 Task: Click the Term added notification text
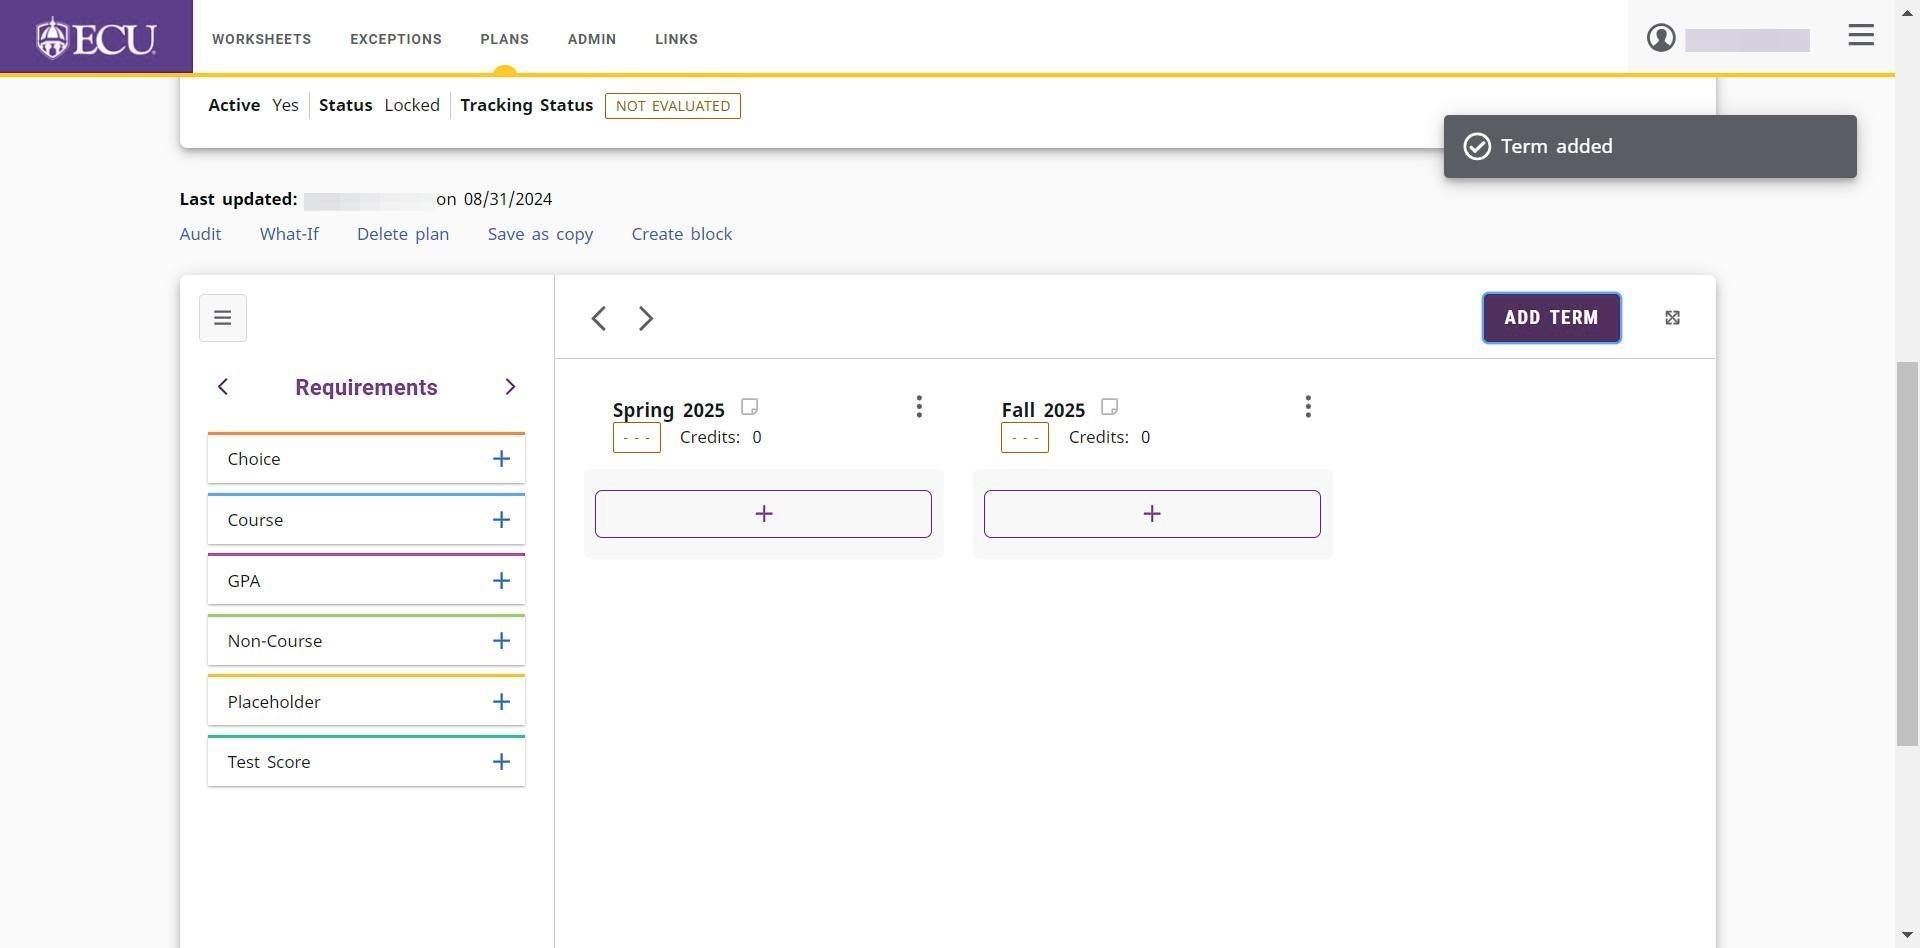(x=1556, y=146)
